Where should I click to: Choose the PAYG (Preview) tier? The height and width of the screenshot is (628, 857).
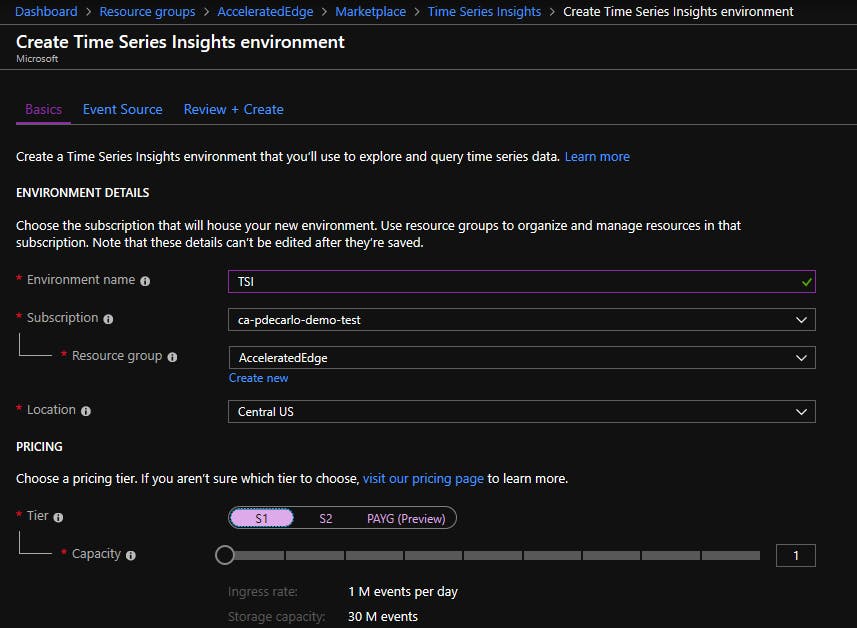tap(408, 518)
